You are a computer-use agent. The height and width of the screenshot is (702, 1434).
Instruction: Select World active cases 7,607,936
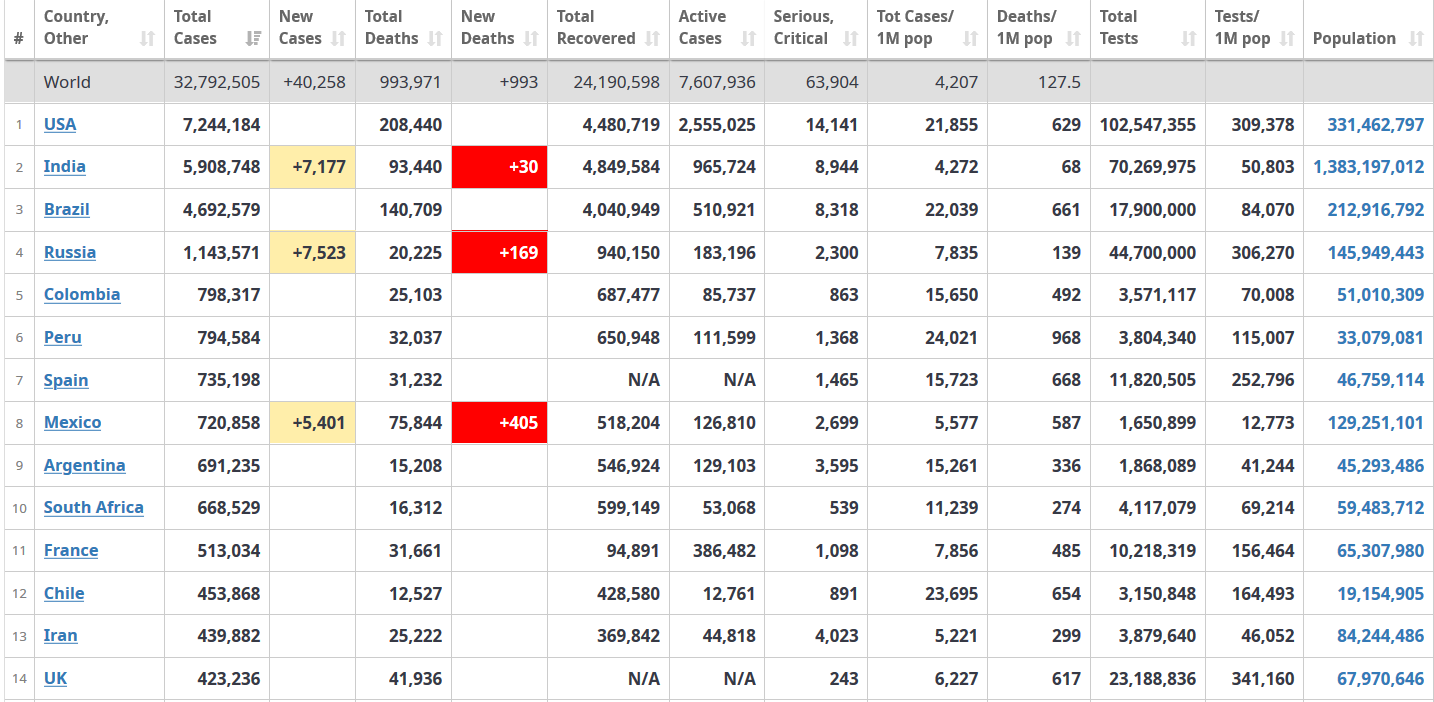click(717, 82)
